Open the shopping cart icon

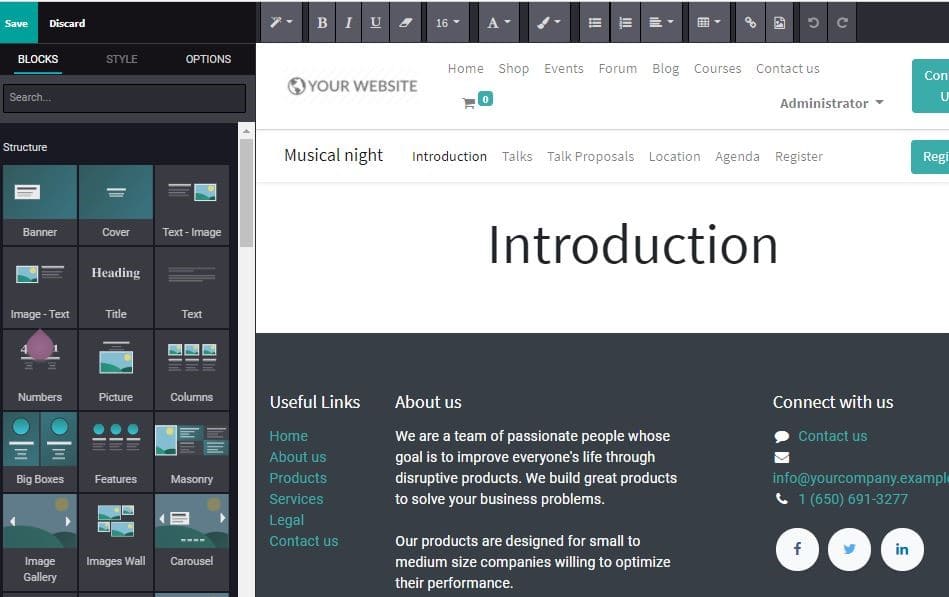469,103
